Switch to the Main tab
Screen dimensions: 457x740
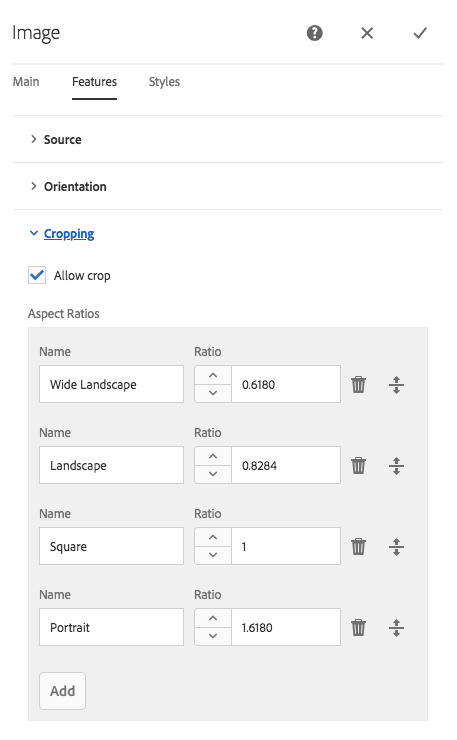point(26,82)
